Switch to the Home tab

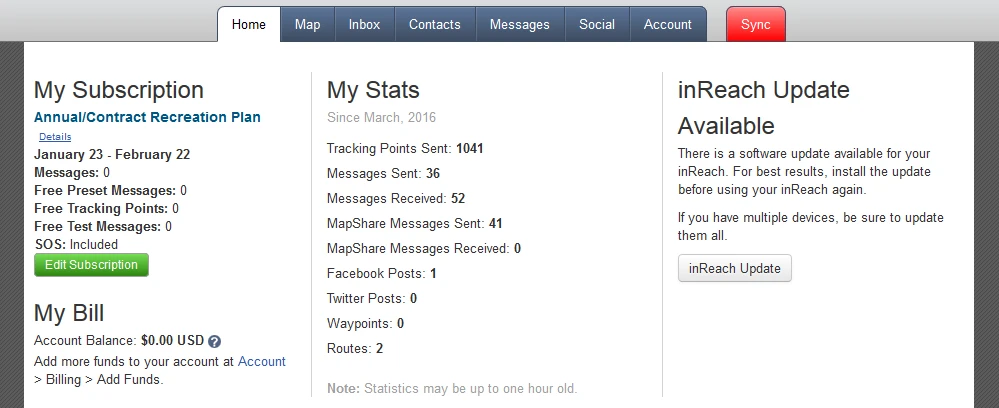coord(249,24)
